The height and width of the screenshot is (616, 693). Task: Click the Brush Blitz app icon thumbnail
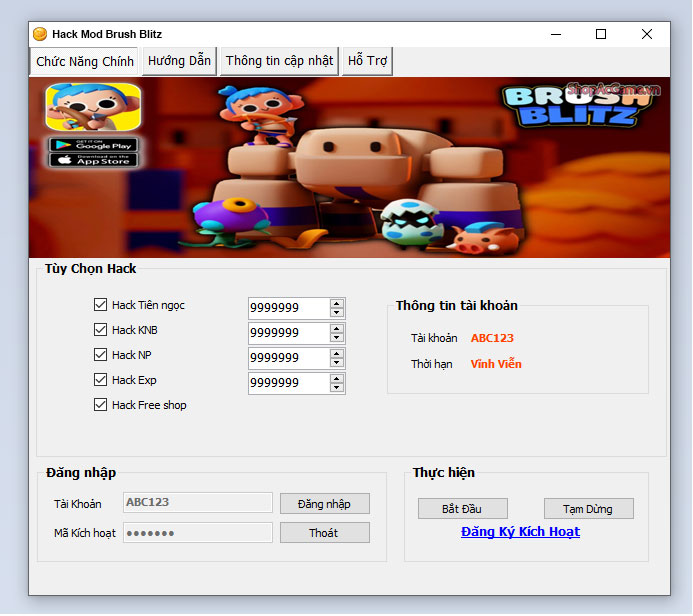pos(93,107)
